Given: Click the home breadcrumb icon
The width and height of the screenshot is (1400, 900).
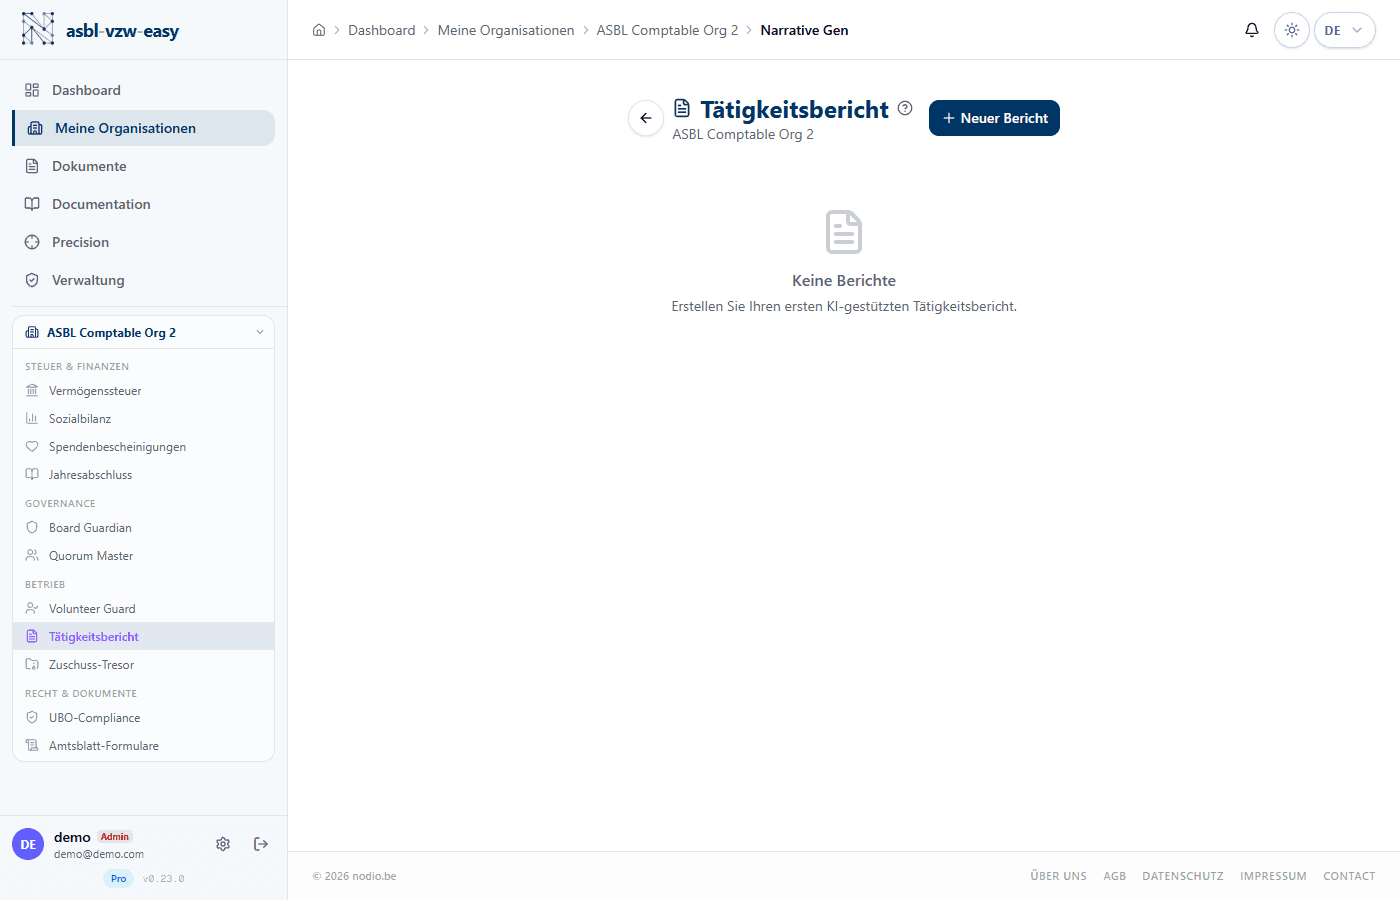Looking at the screenshot, I should coord(319,30).
